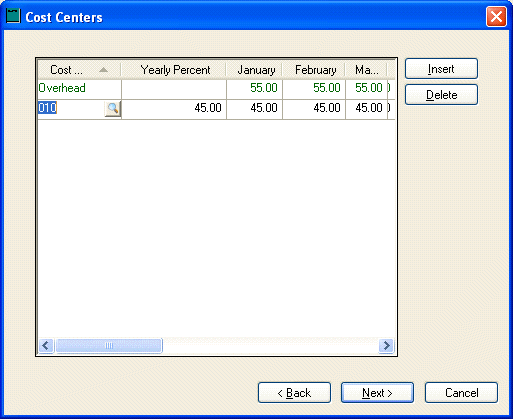Click the 45.00 Yearly Percent cell
Viewport: 514px width, 420px height.
[174, 108]
